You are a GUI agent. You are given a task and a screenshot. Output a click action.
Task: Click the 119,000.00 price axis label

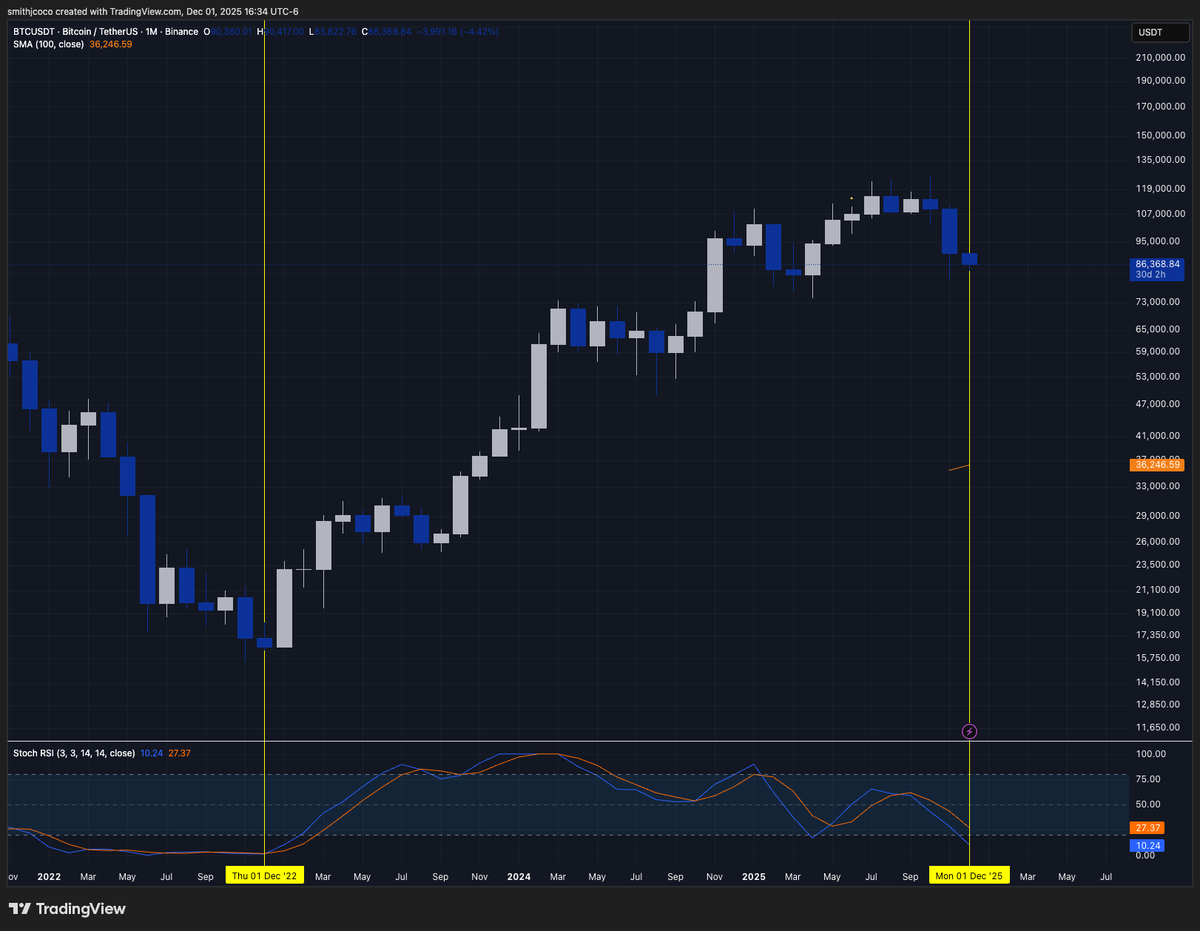[x=1160, y=188]
